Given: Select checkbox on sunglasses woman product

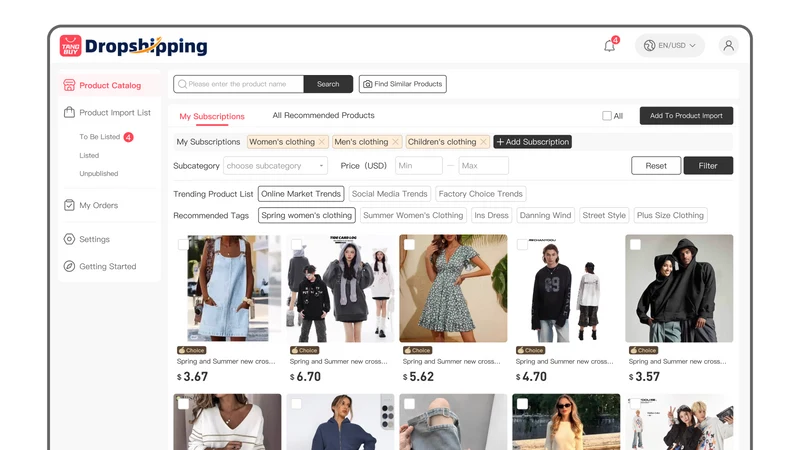Looking at the screenshot, I should click(522, 404).
